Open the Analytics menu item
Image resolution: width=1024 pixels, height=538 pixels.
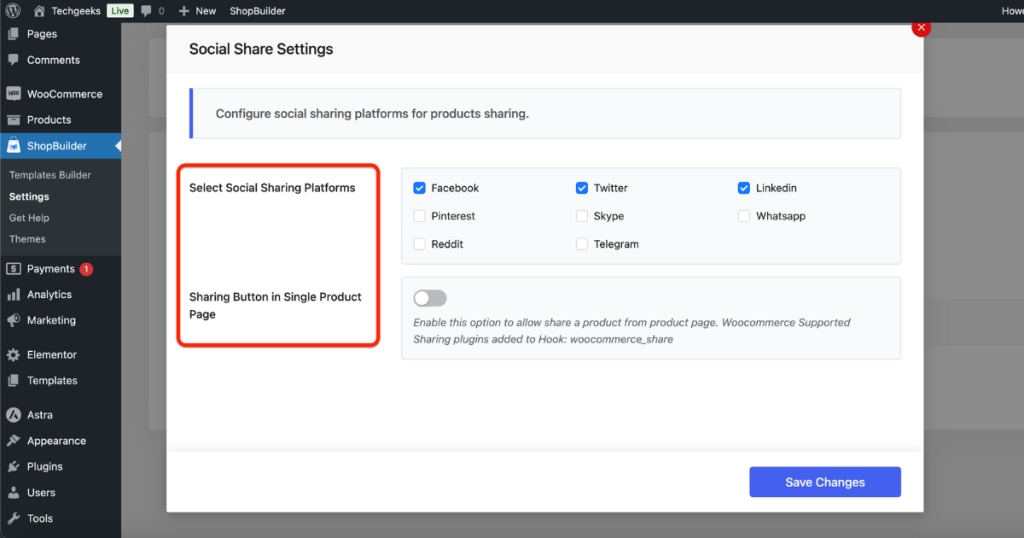tap(60, 294)
